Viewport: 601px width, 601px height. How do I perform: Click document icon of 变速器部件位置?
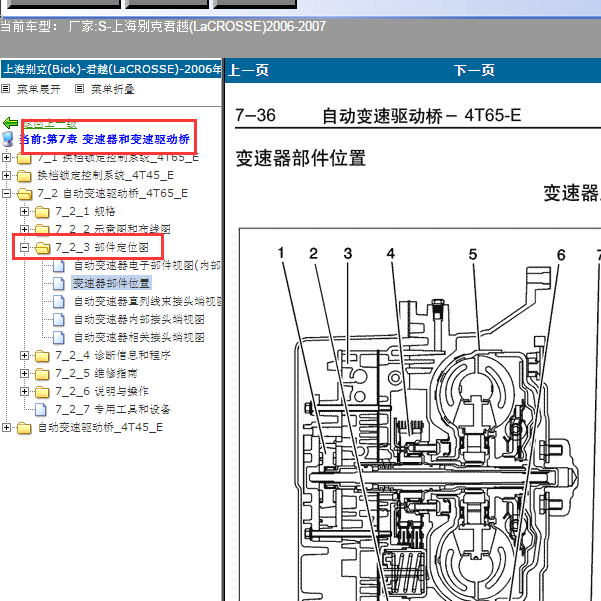click(59, 284)
